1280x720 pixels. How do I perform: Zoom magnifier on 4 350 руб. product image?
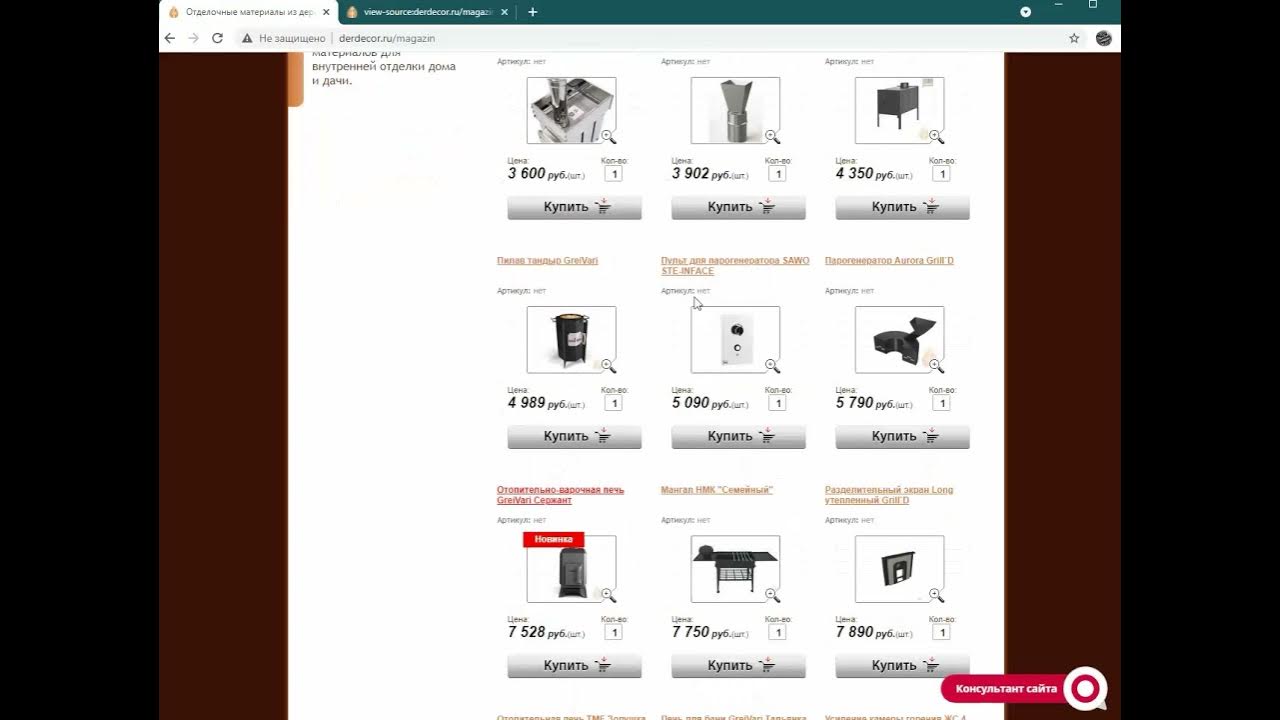(936, 137)
